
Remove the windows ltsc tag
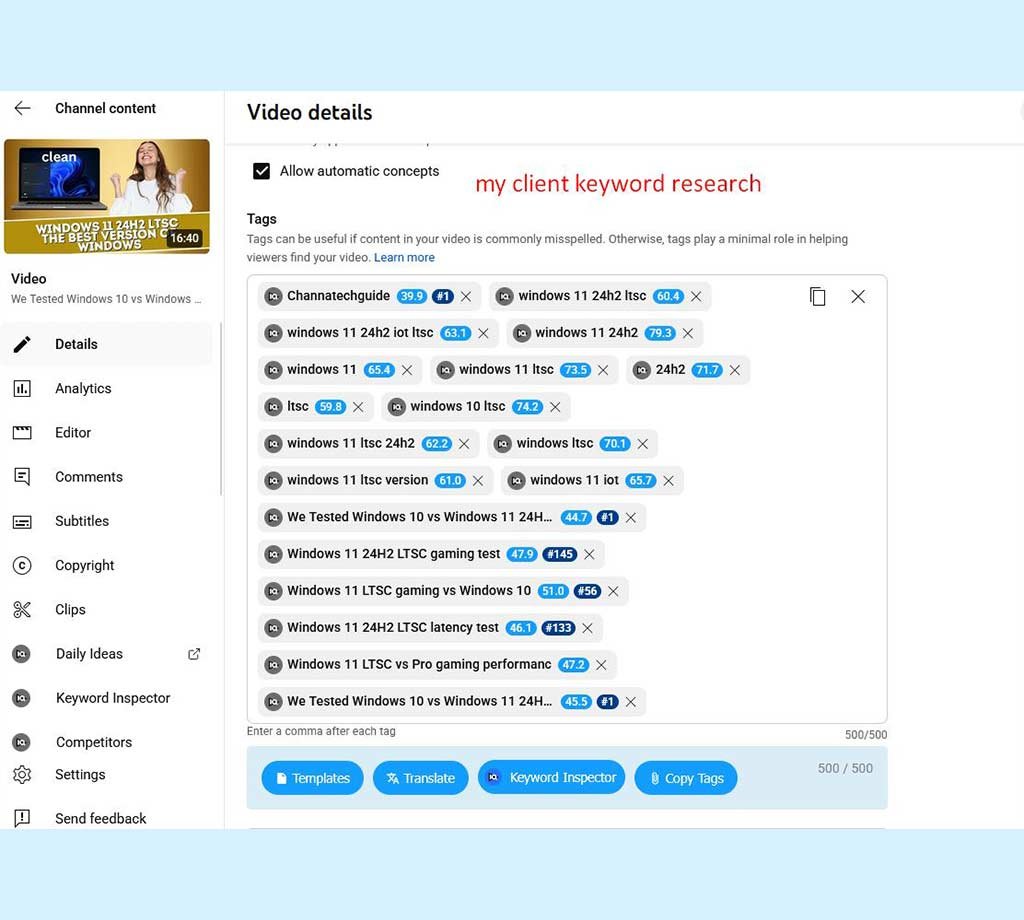(x=643, y=444)
